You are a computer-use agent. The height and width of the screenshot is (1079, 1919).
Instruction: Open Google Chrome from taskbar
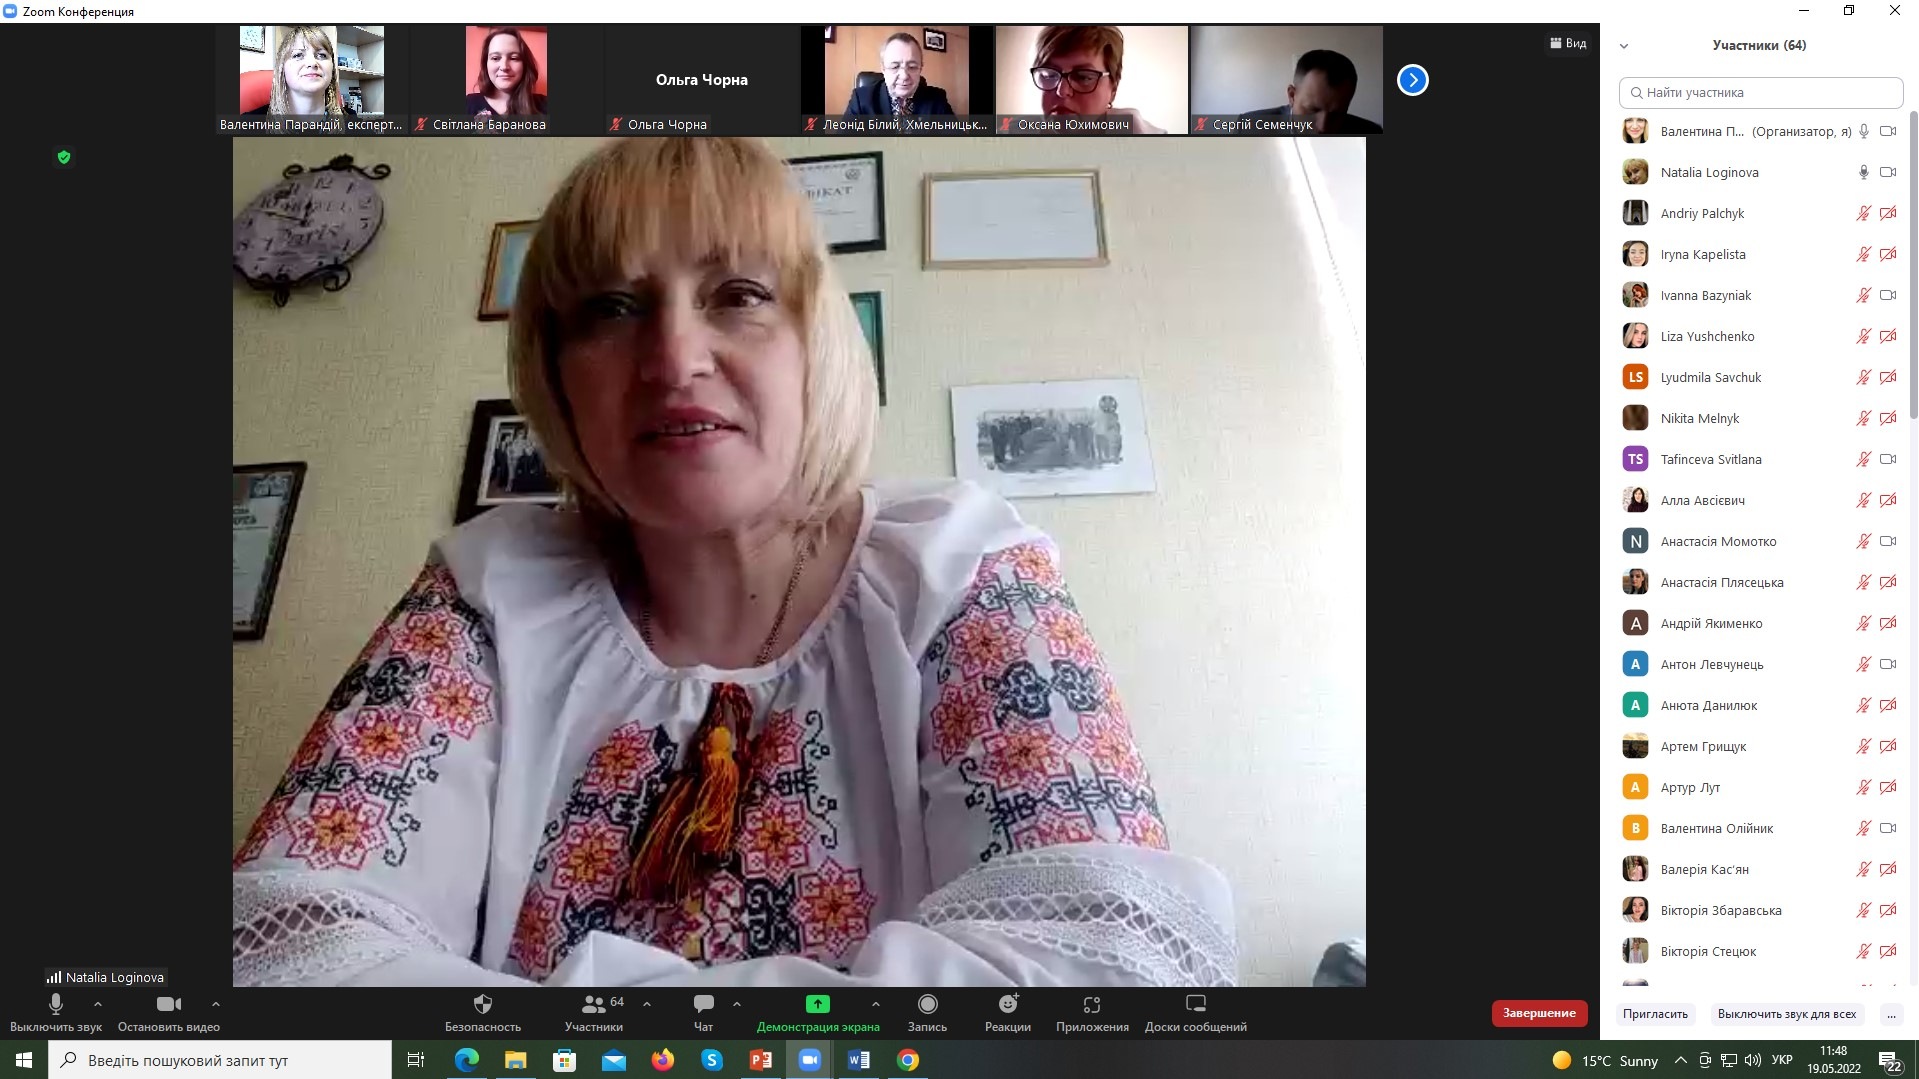tap(908, 1060)
